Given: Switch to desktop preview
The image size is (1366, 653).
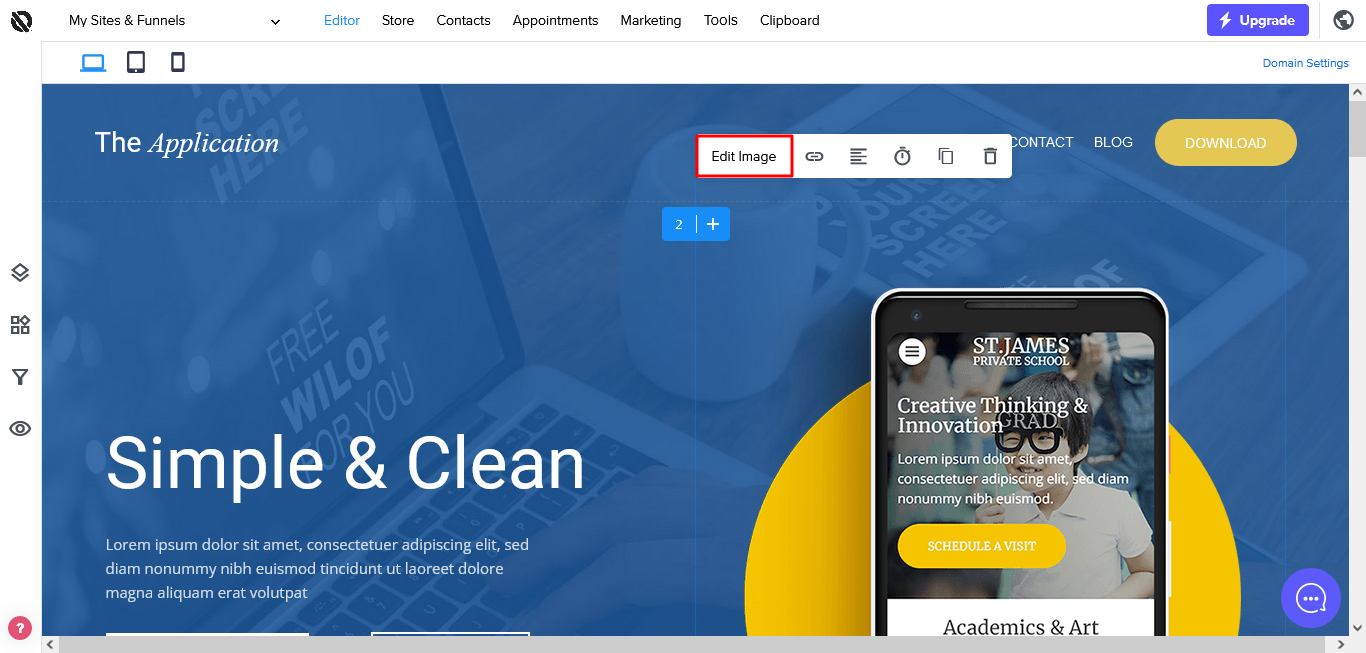Looking at the screenshot, I should (93, 63).
